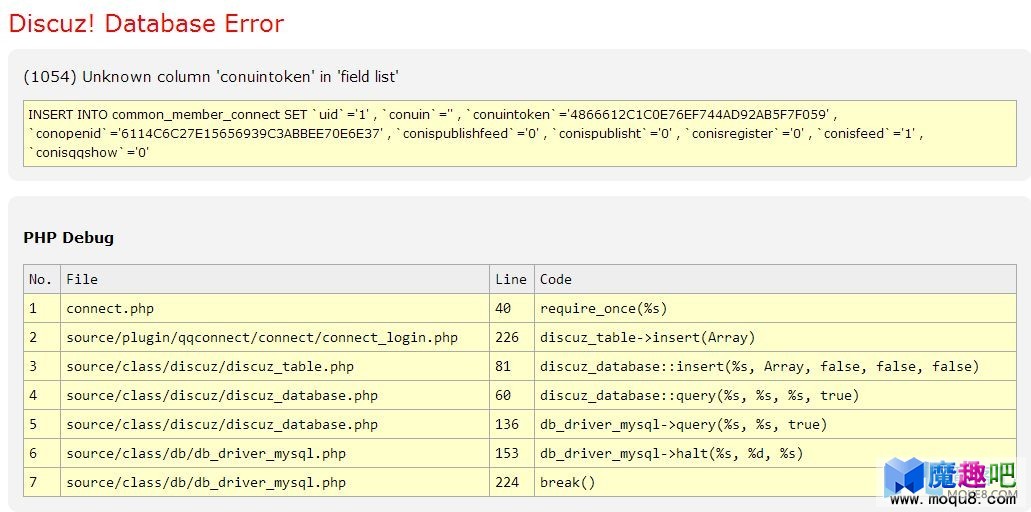Click the 'Unknown column conuintoken' error message

click(211, 77)
